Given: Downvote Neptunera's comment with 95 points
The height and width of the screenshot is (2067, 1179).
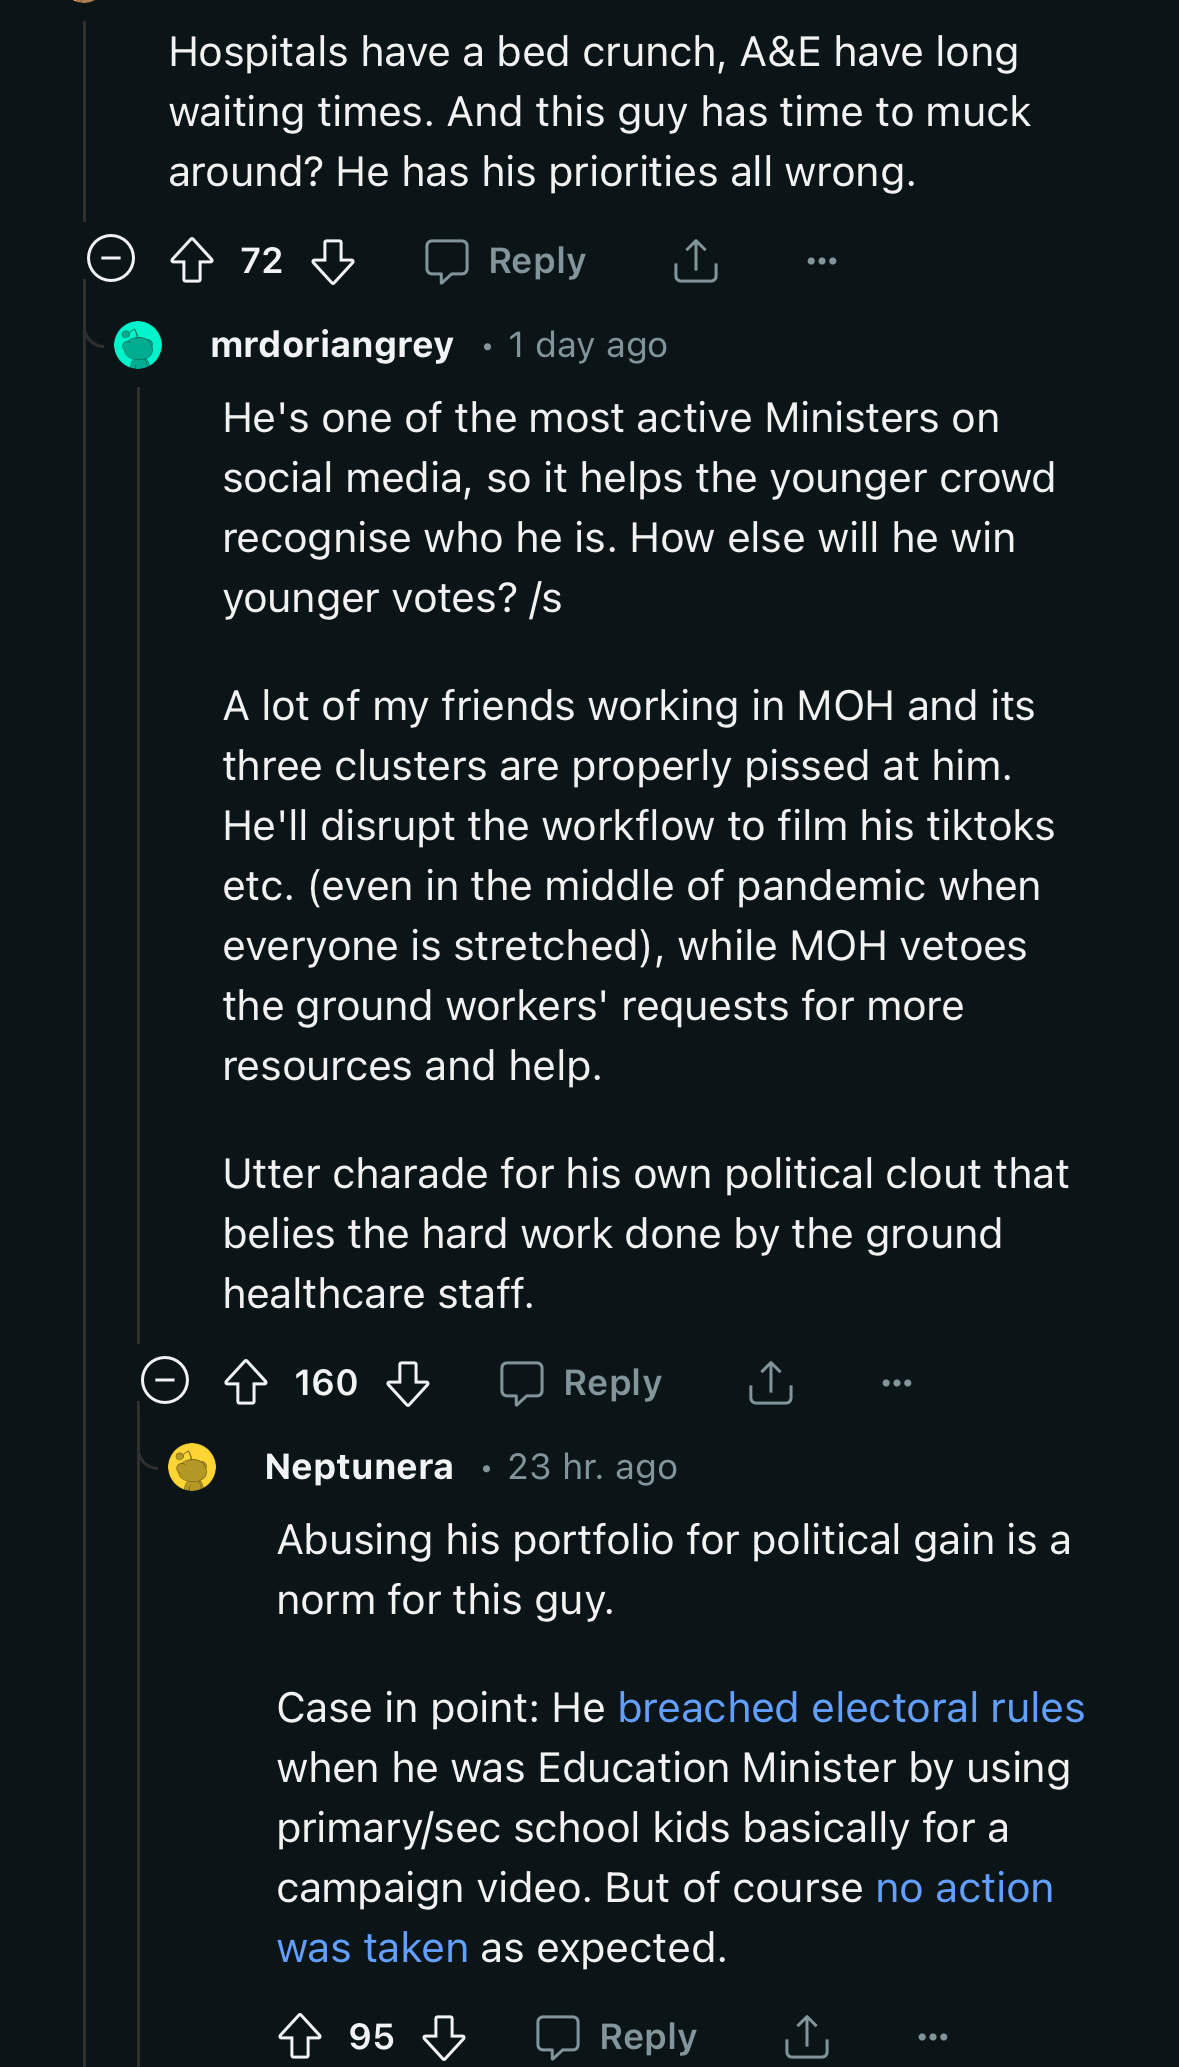Looking at the screenshot, I should [444, 2036].
